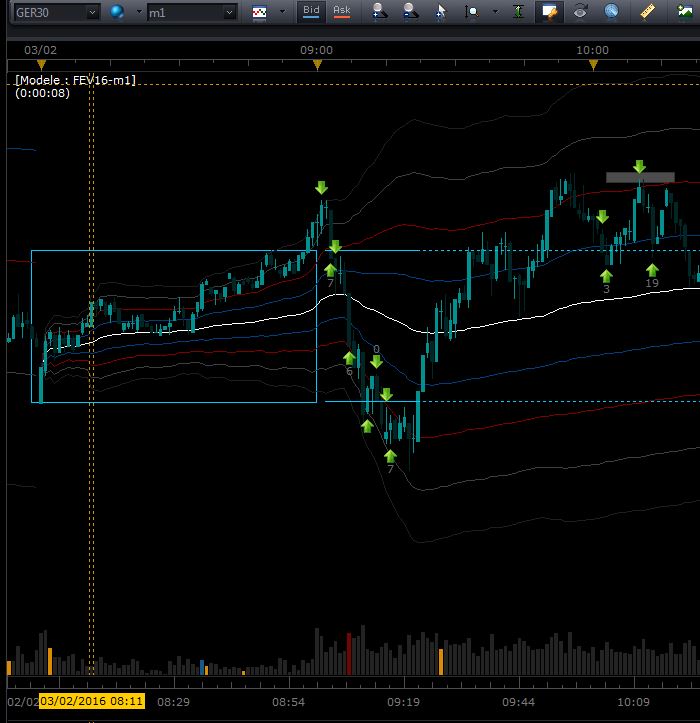Click the round radar globe icon
The width and height of the screenshot is (700, 723).
pyautogui.click(x=611, y=12)
